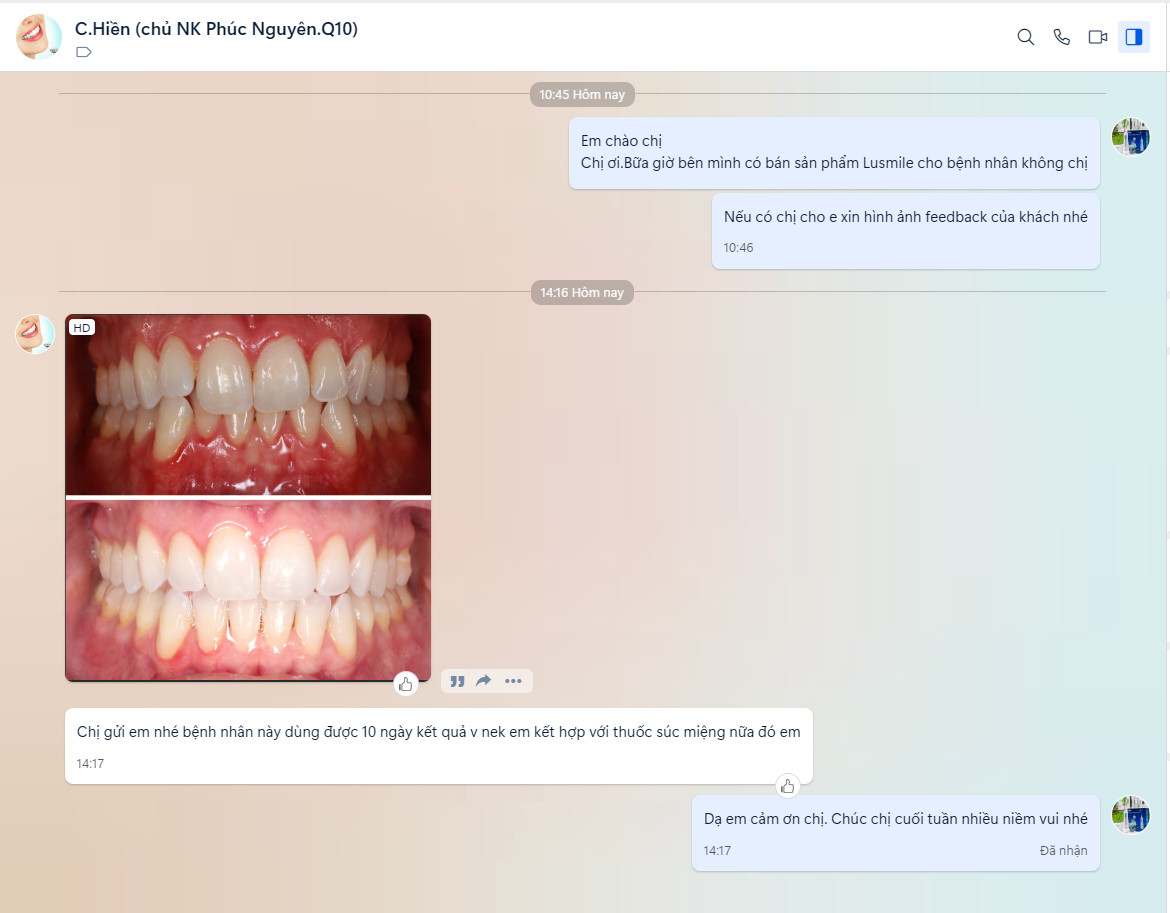Like the message about 10 ngày kết quả
This screenshot has height=913, width=1170.
787,785
